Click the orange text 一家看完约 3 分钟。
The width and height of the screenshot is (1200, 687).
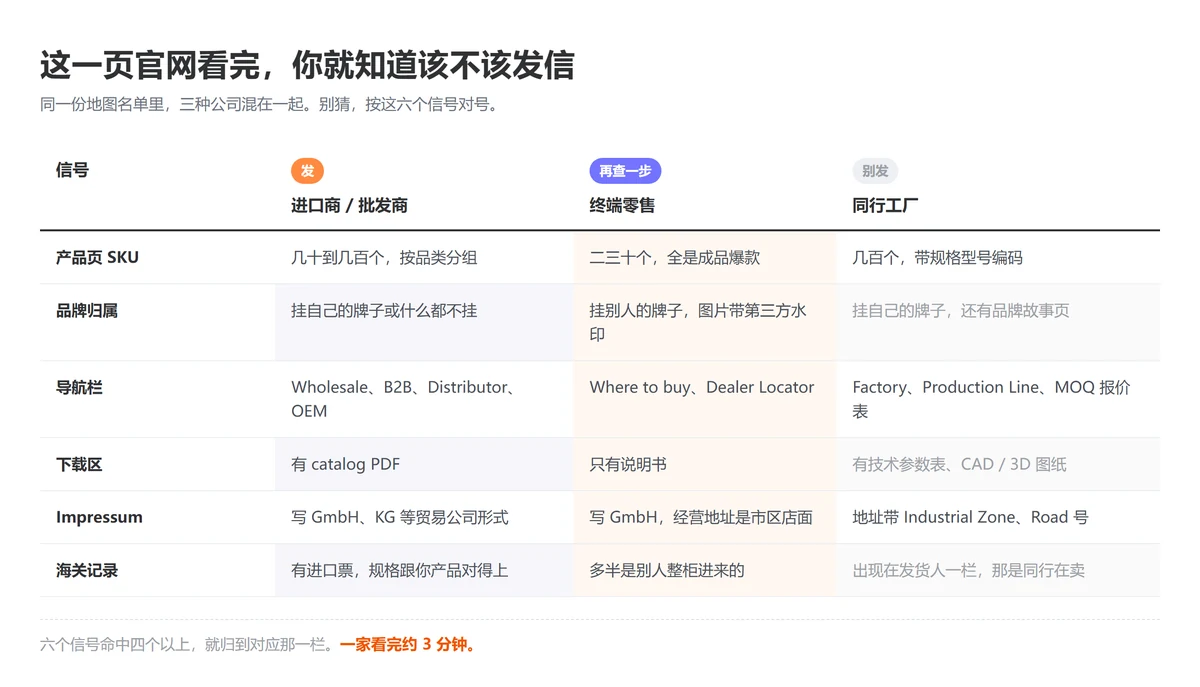point(409,645)
